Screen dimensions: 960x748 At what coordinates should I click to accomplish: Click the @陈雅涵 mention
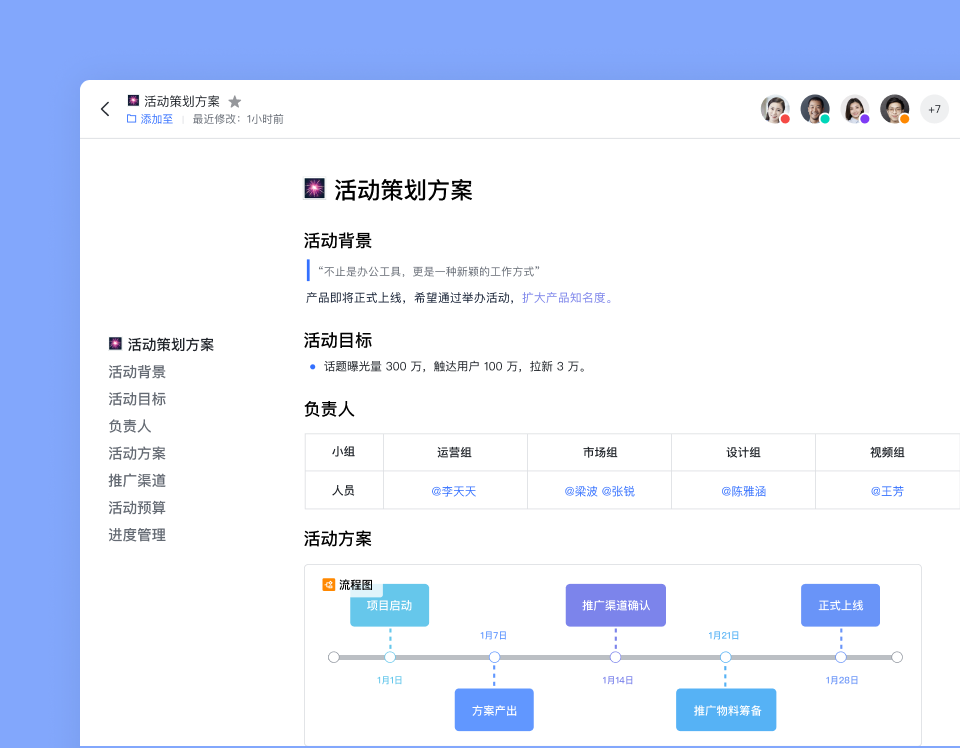pos(743,491)
